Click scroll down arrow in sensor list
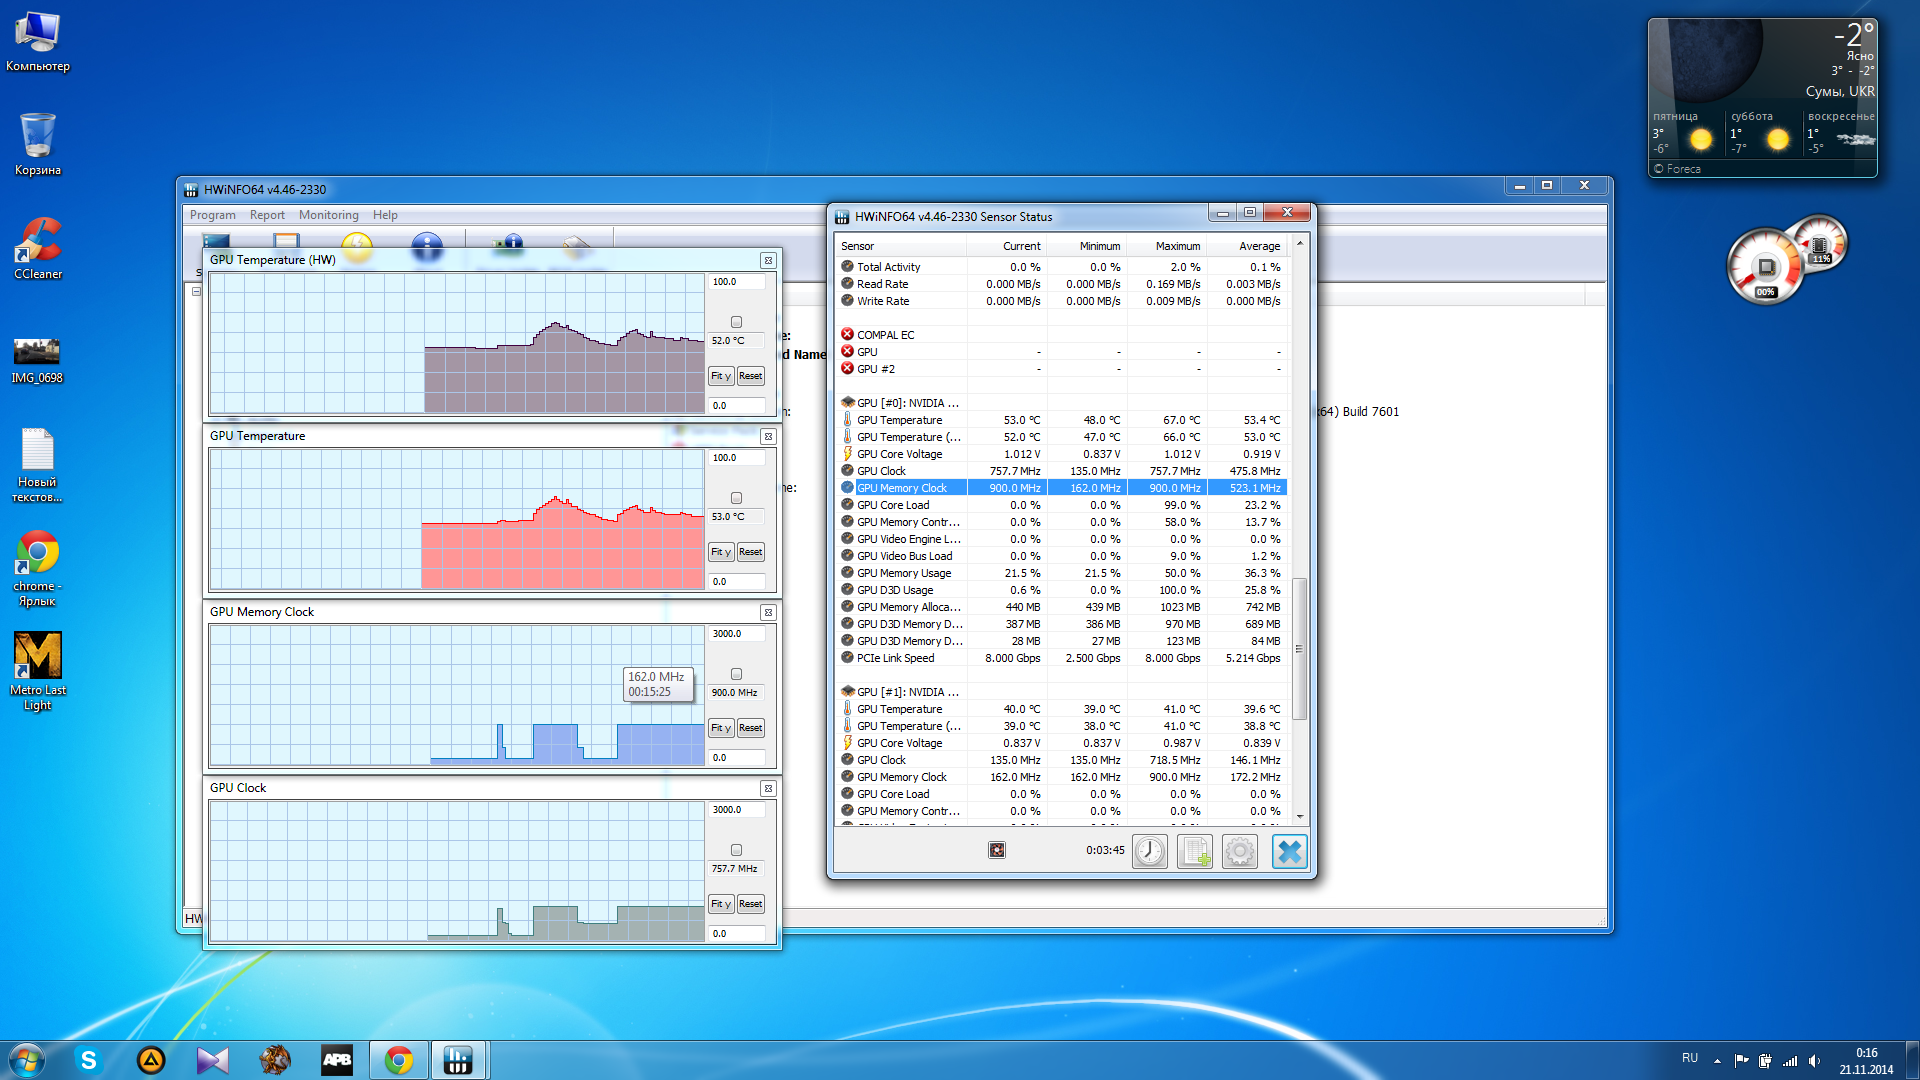 pyautogui.click(x=1300, y=816)
